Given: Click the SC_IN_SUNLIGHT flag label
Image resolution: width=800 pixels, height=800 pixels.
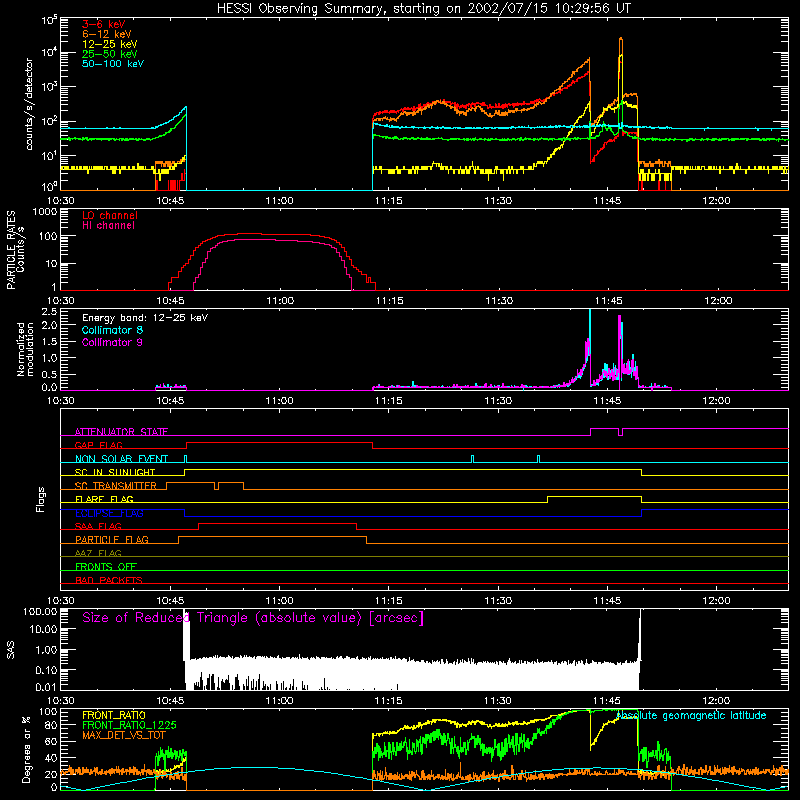Looking at the screenshot, I should pos(115,472).
